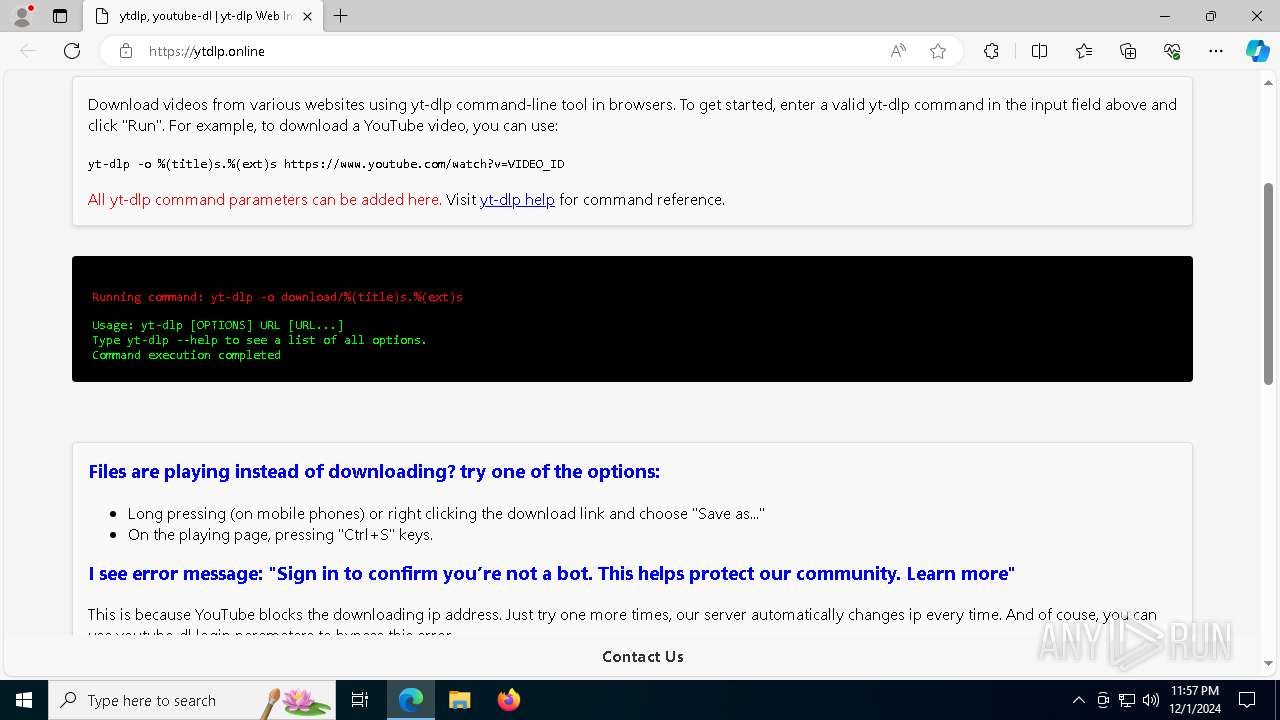
Task: Click the 'I see error message' heading
Action: (x=552, y=574)
